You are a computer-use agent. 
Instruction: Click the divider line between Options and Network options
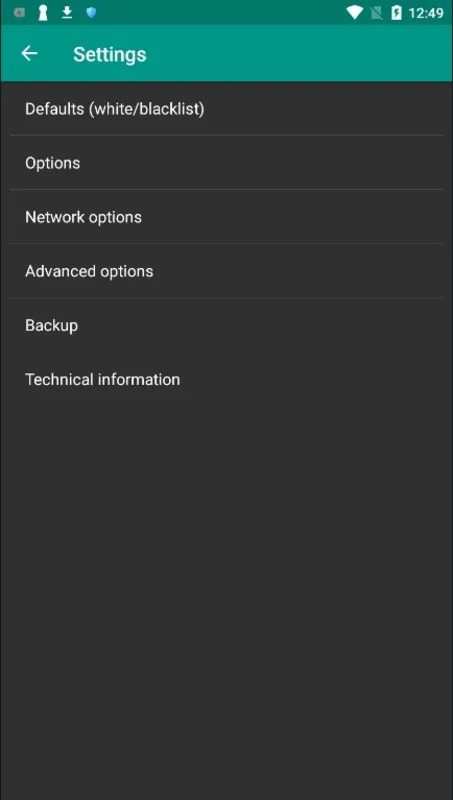[x=226, y=189]
